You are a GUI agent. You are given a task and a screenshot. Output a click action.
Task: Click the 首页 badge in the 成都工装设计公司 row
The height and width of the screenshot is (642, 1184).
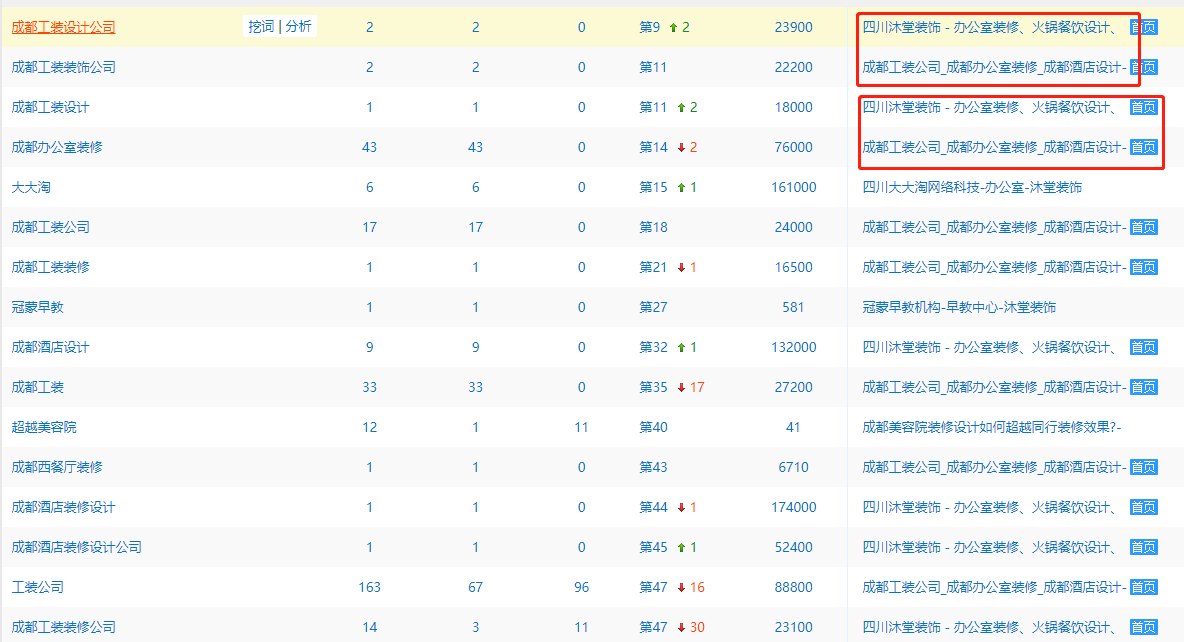coord(1143,27)
